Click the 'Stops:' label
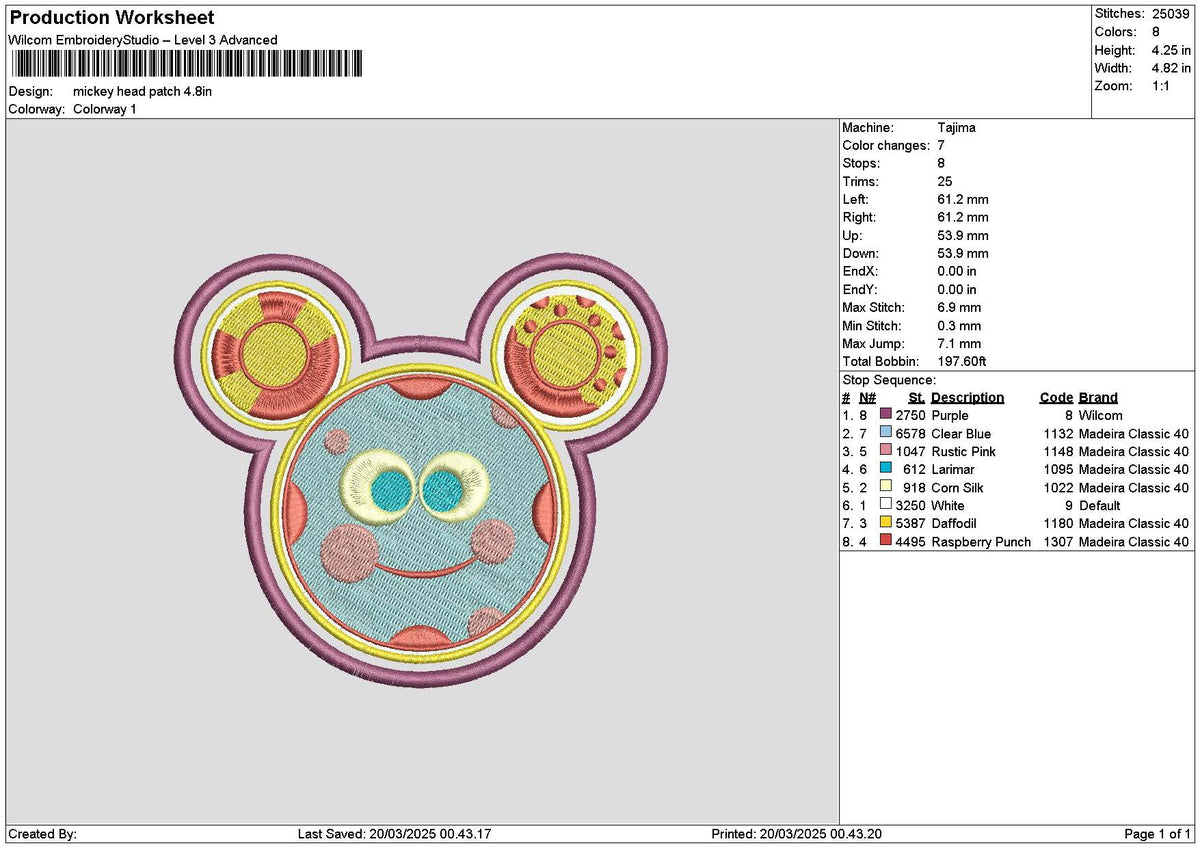Screen dimensions: 1200x848 pyautogui.click(x=862, y=163)
